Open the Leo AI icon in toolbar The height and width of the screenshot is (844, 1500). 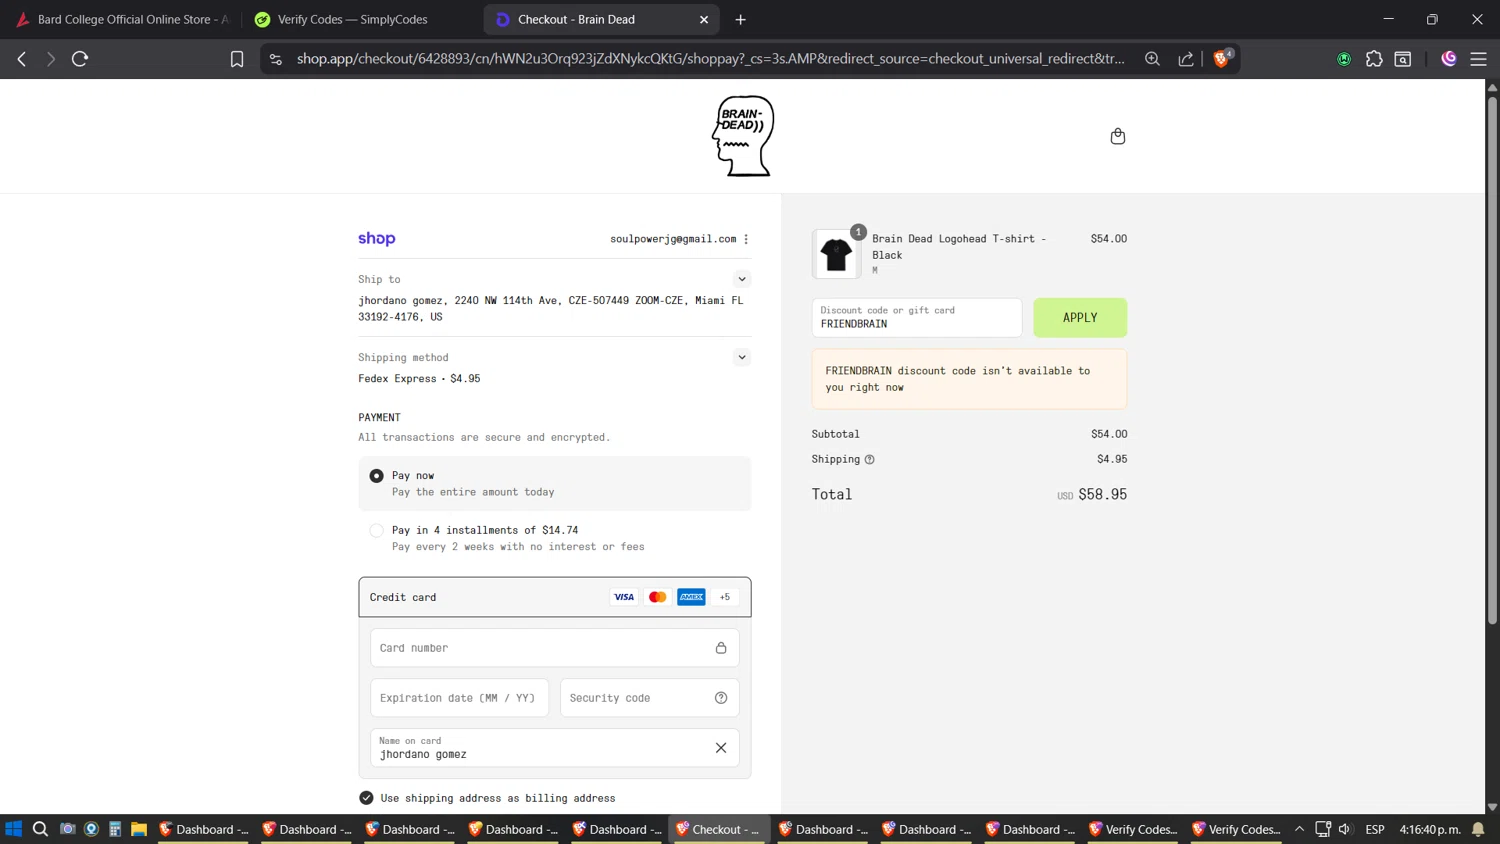coord(1448,59)
